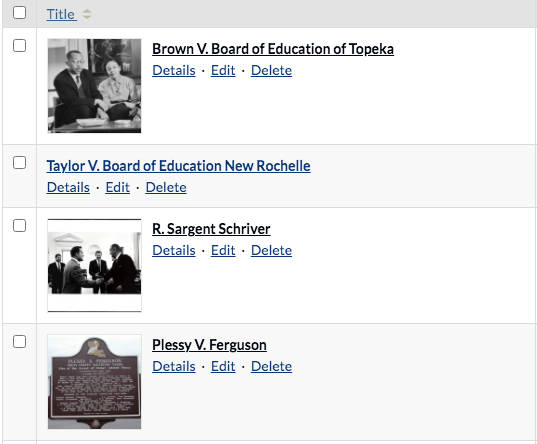Screen dimensions: 537x444
Task: Open the Plessy V. Ferguson item title
Action: tap(209, 345)
